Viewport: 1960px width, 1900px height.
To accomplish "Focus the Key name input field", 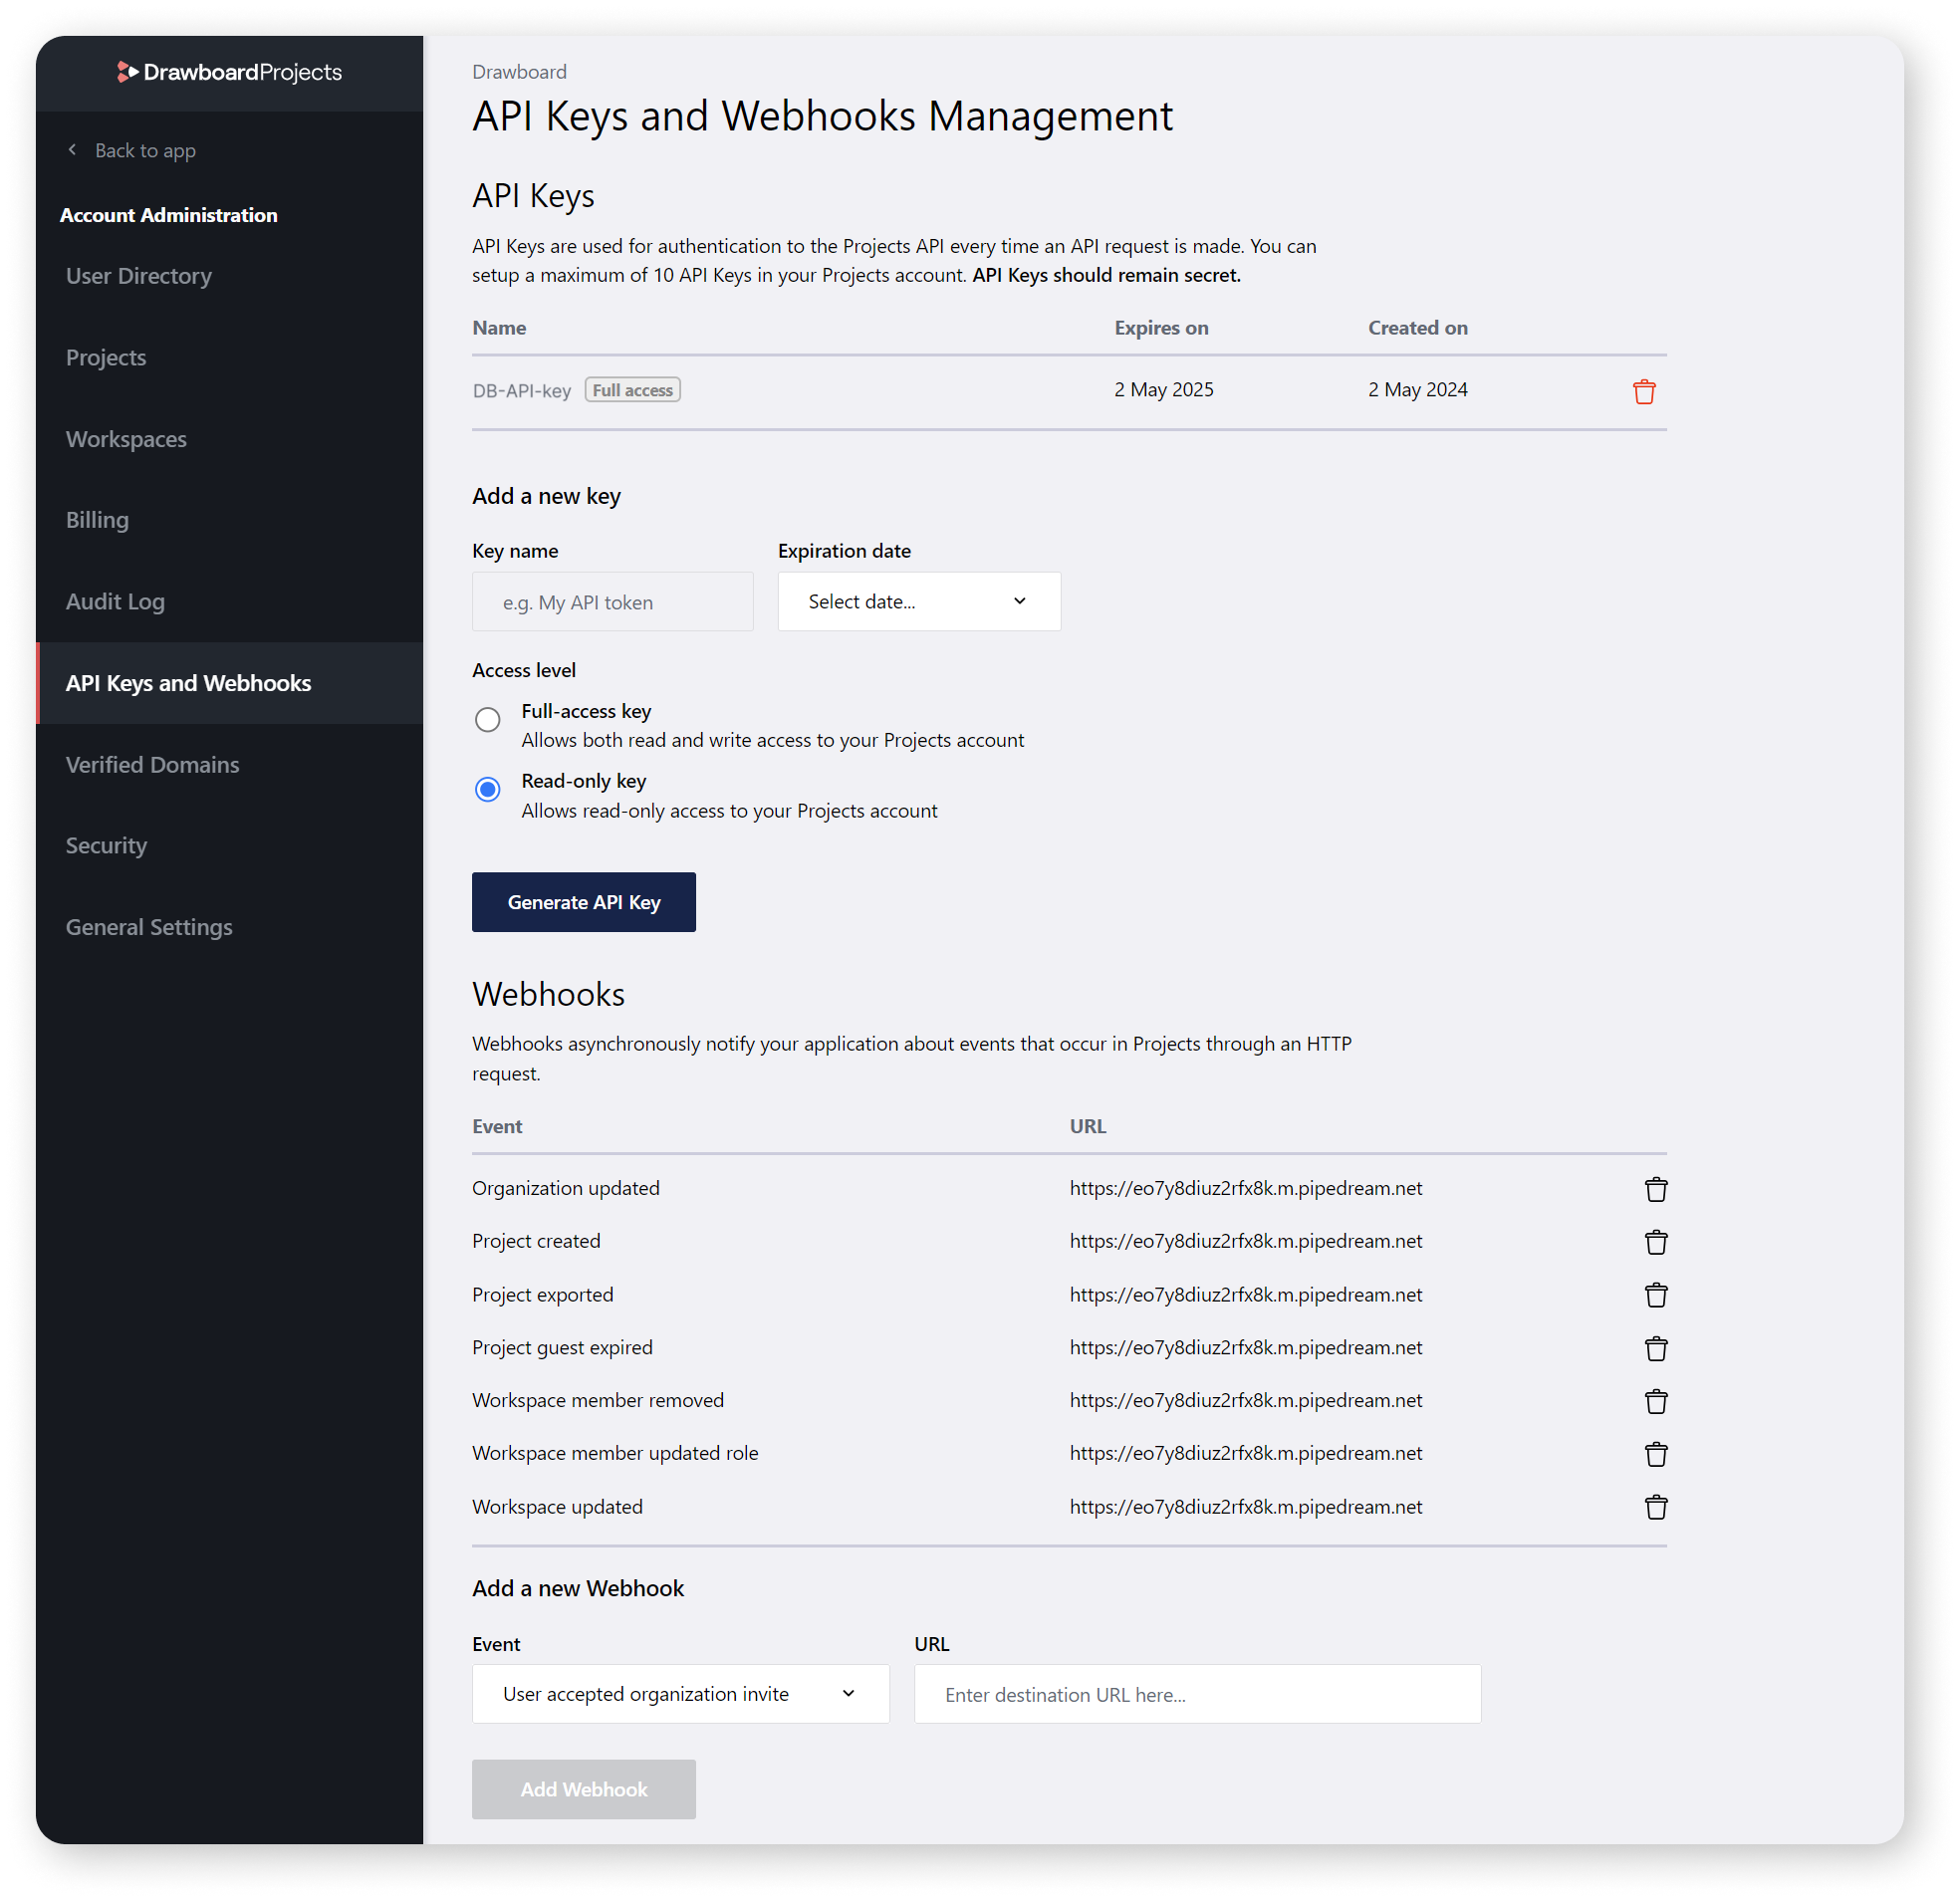I will pos(612,602).
